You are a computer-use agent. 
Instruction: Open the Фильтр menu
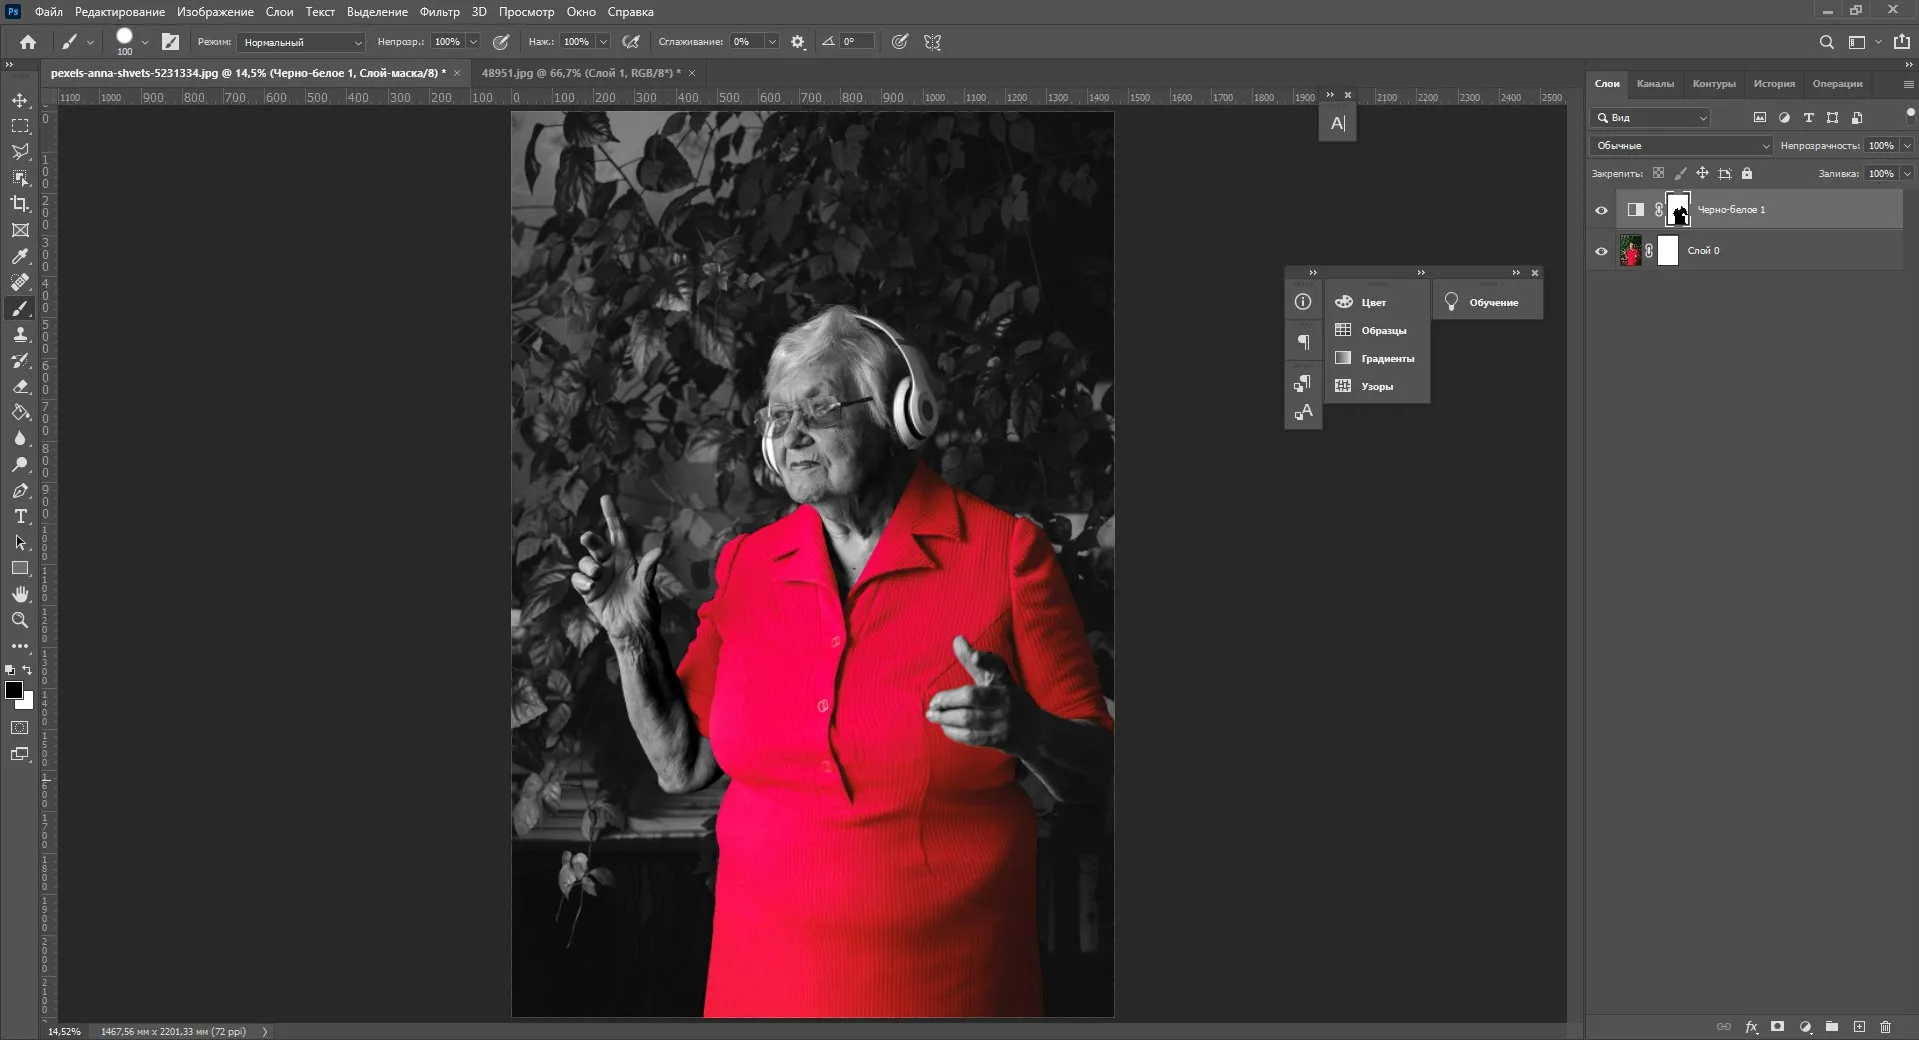[x=439, y=12]
